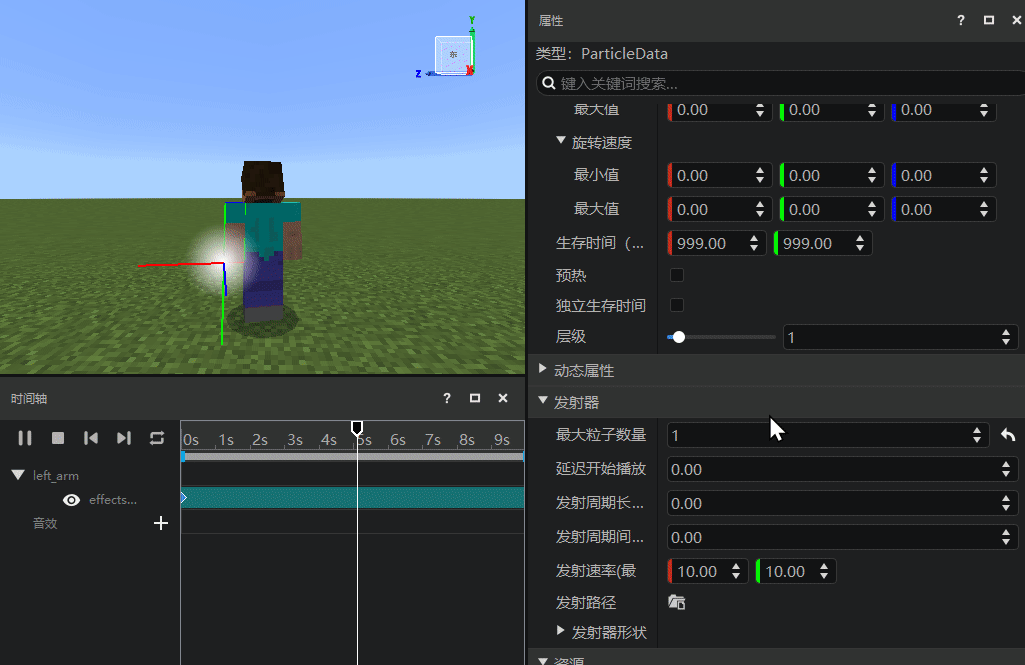Click the effects track start keyframe
This screenshot has width=1025, height=665.
coord(184,498)
